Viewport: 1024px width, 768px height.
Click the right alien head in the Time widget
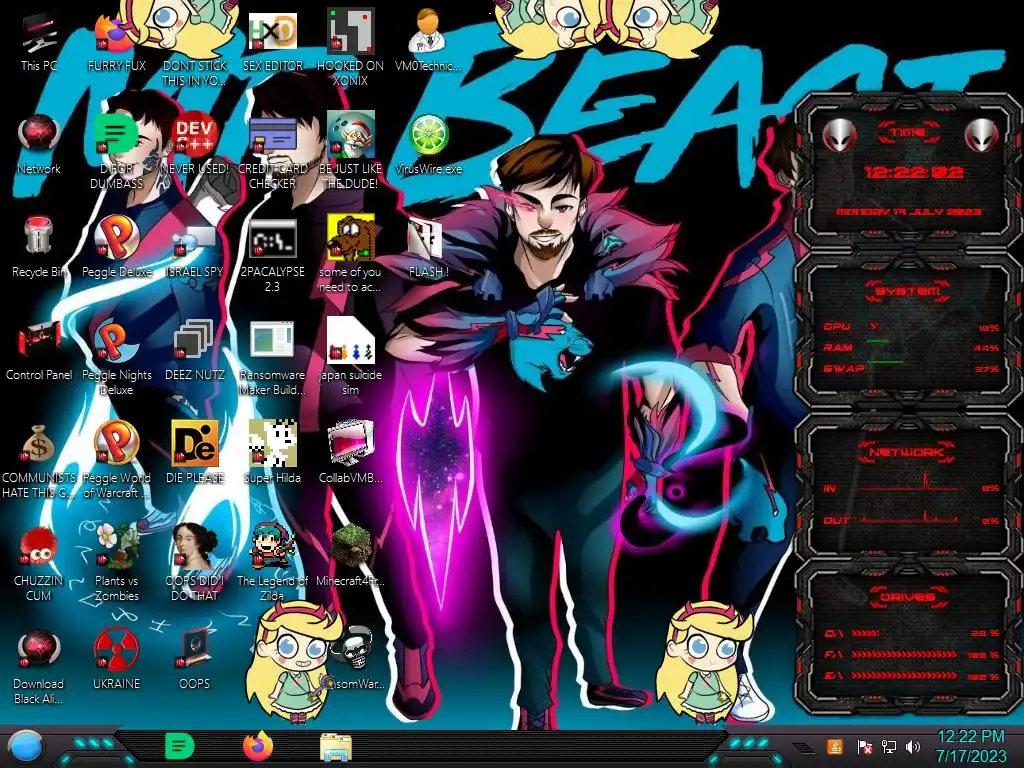point(982,135)
